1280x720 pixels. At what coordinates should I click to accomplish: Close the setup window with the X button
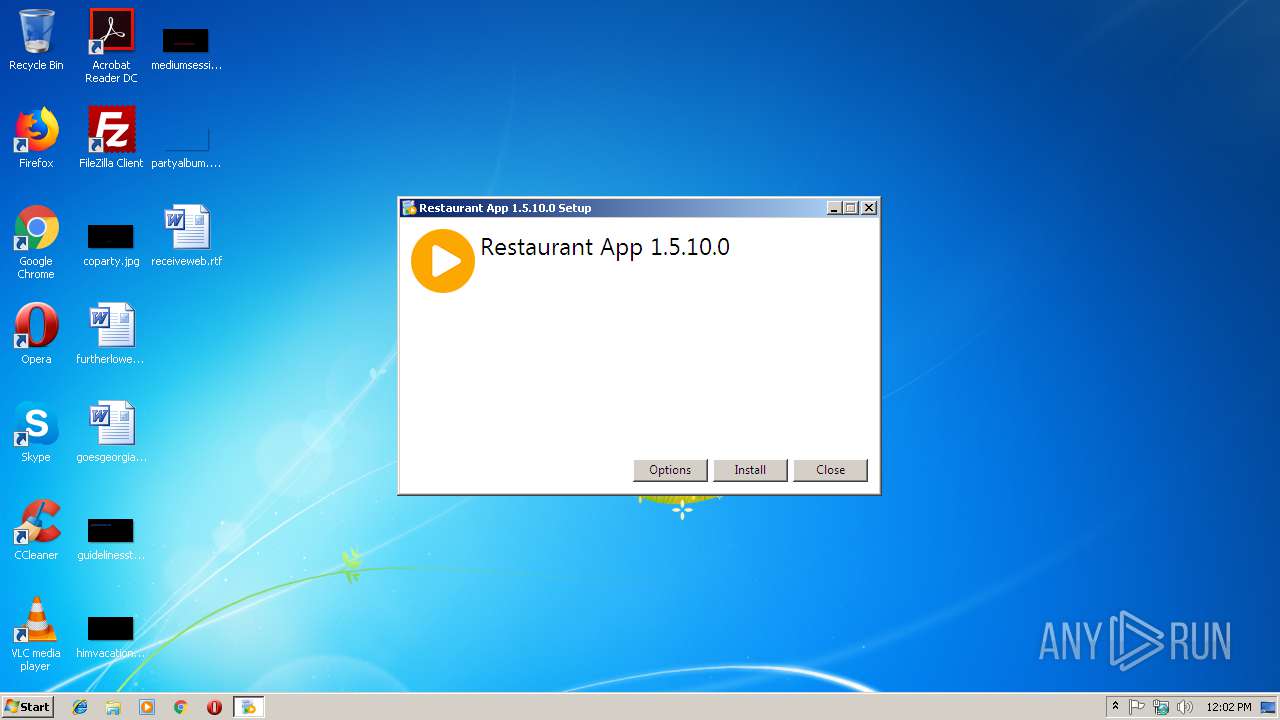click(869, 208)
